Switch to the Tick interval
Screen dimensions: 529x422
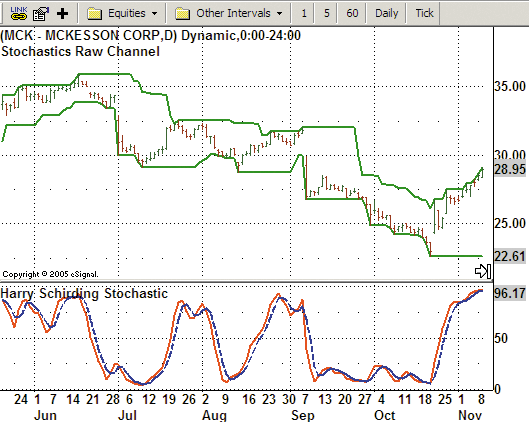click(424, 13)
